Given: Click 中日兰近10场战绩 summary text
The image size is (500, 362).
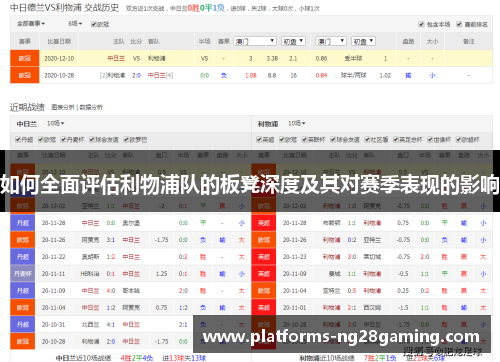Looking at the screenshot, I should (83, 358).
